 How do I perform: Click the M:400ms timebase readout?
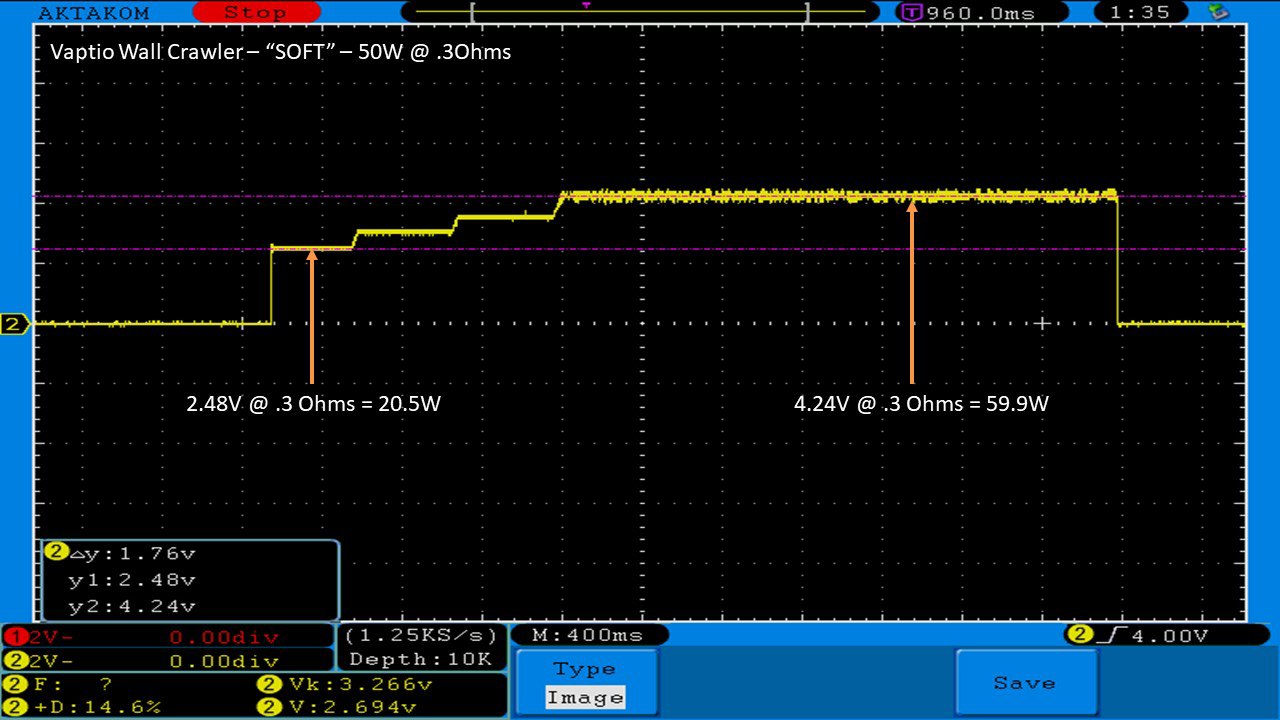point(588,635)
